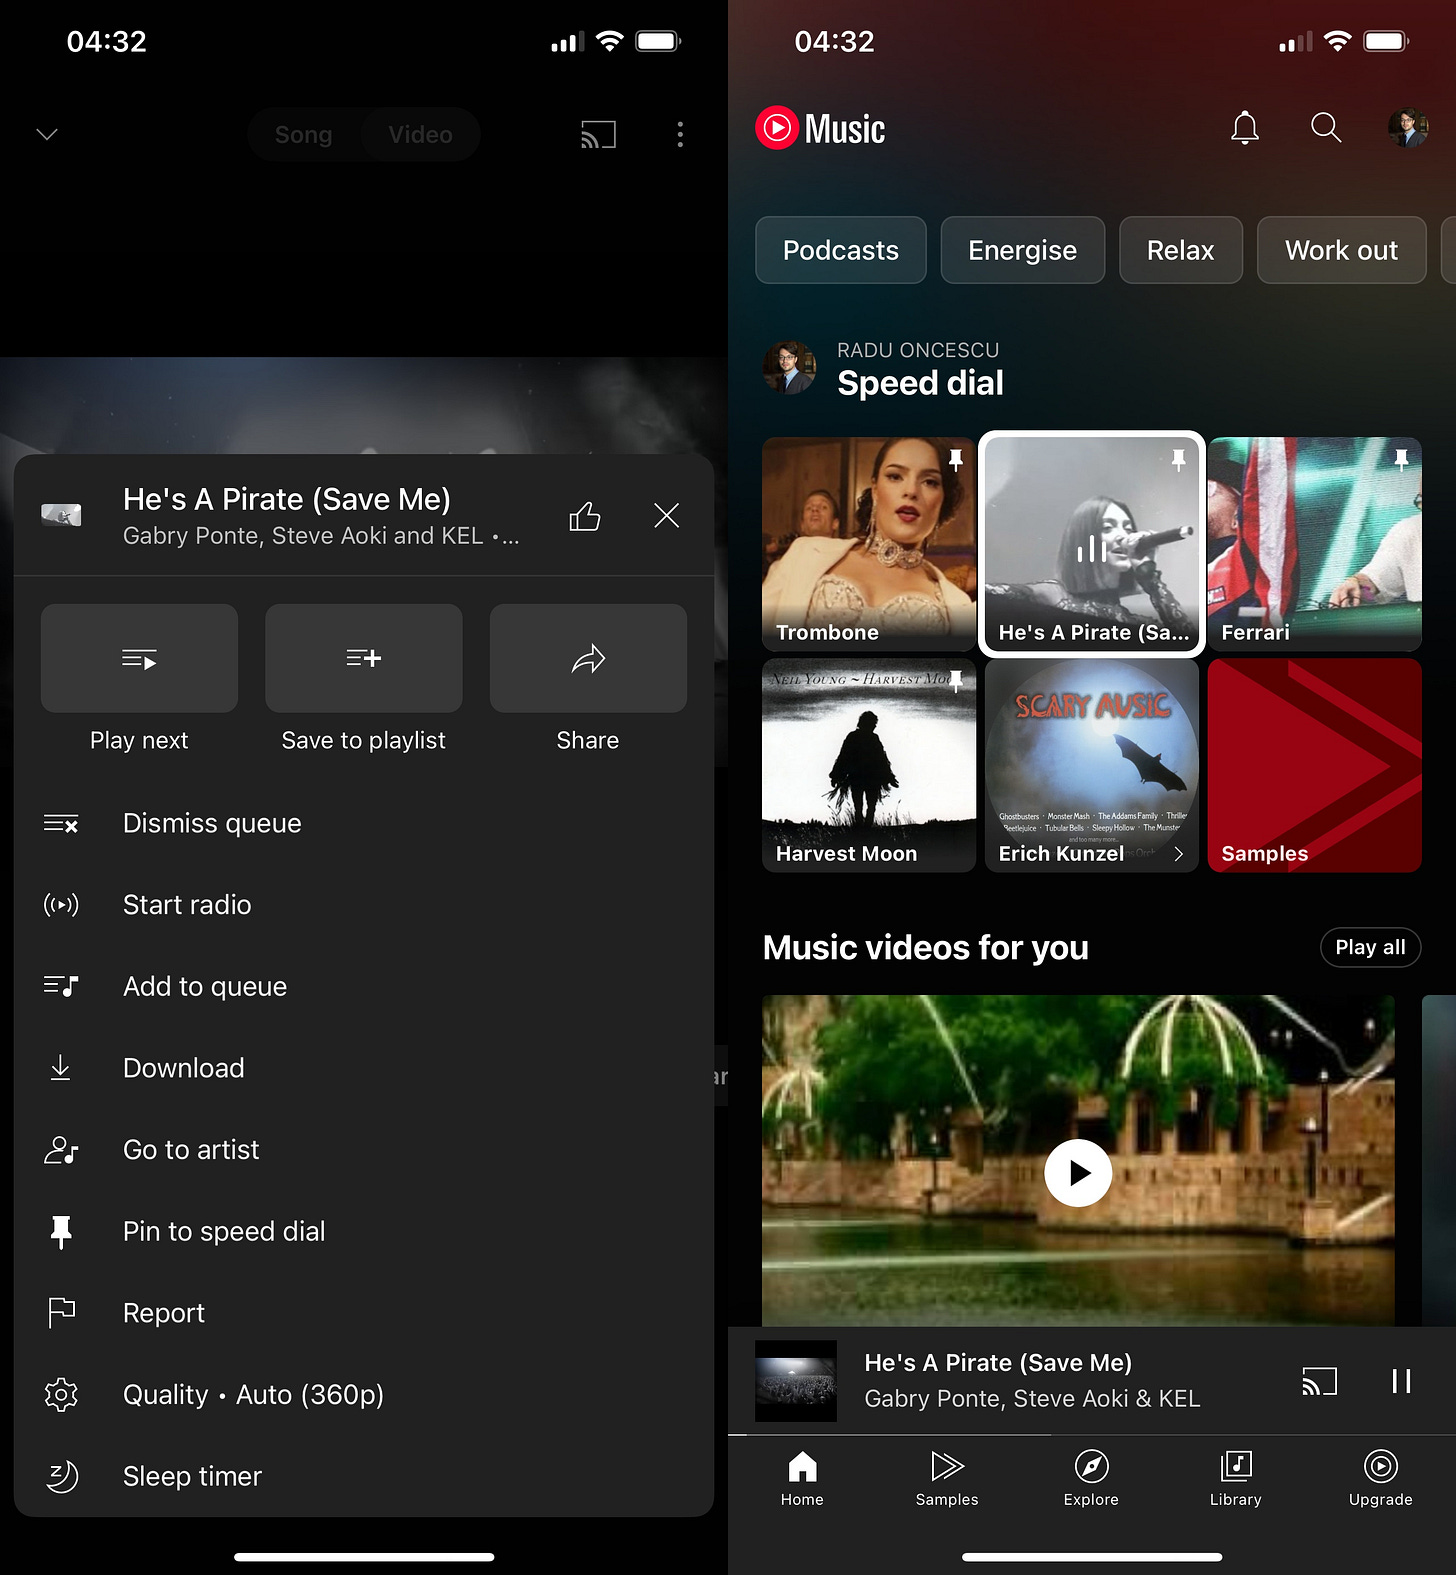1456x1575 pixels.
Task: Select the Relax chip
Action: tap(1181, 250)
